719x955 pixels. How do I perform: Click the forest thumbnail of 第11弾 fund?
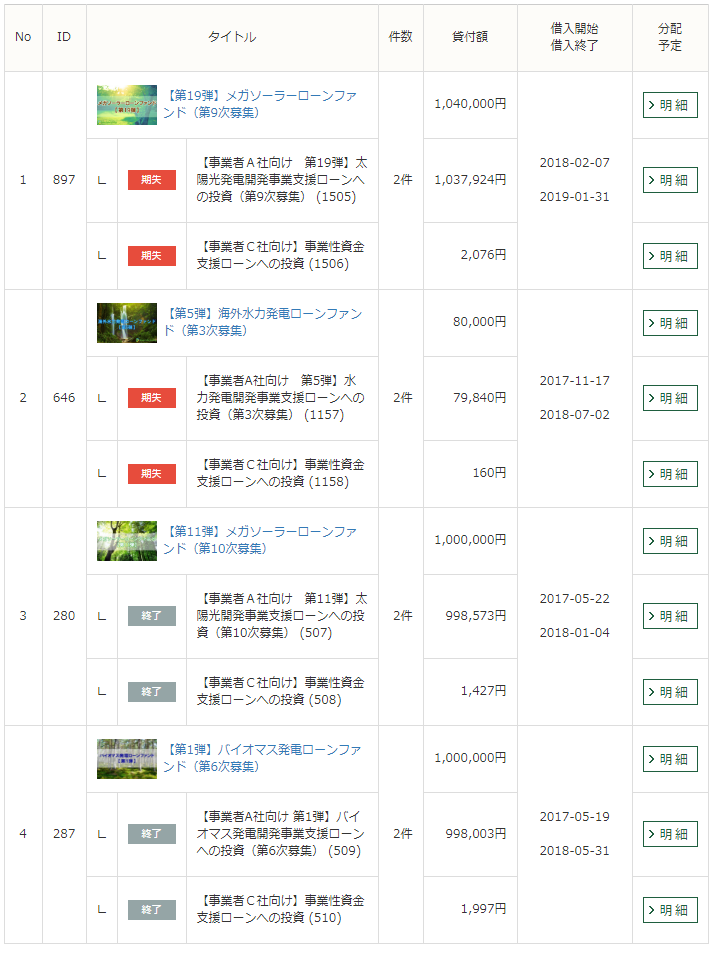pos(127,541)
